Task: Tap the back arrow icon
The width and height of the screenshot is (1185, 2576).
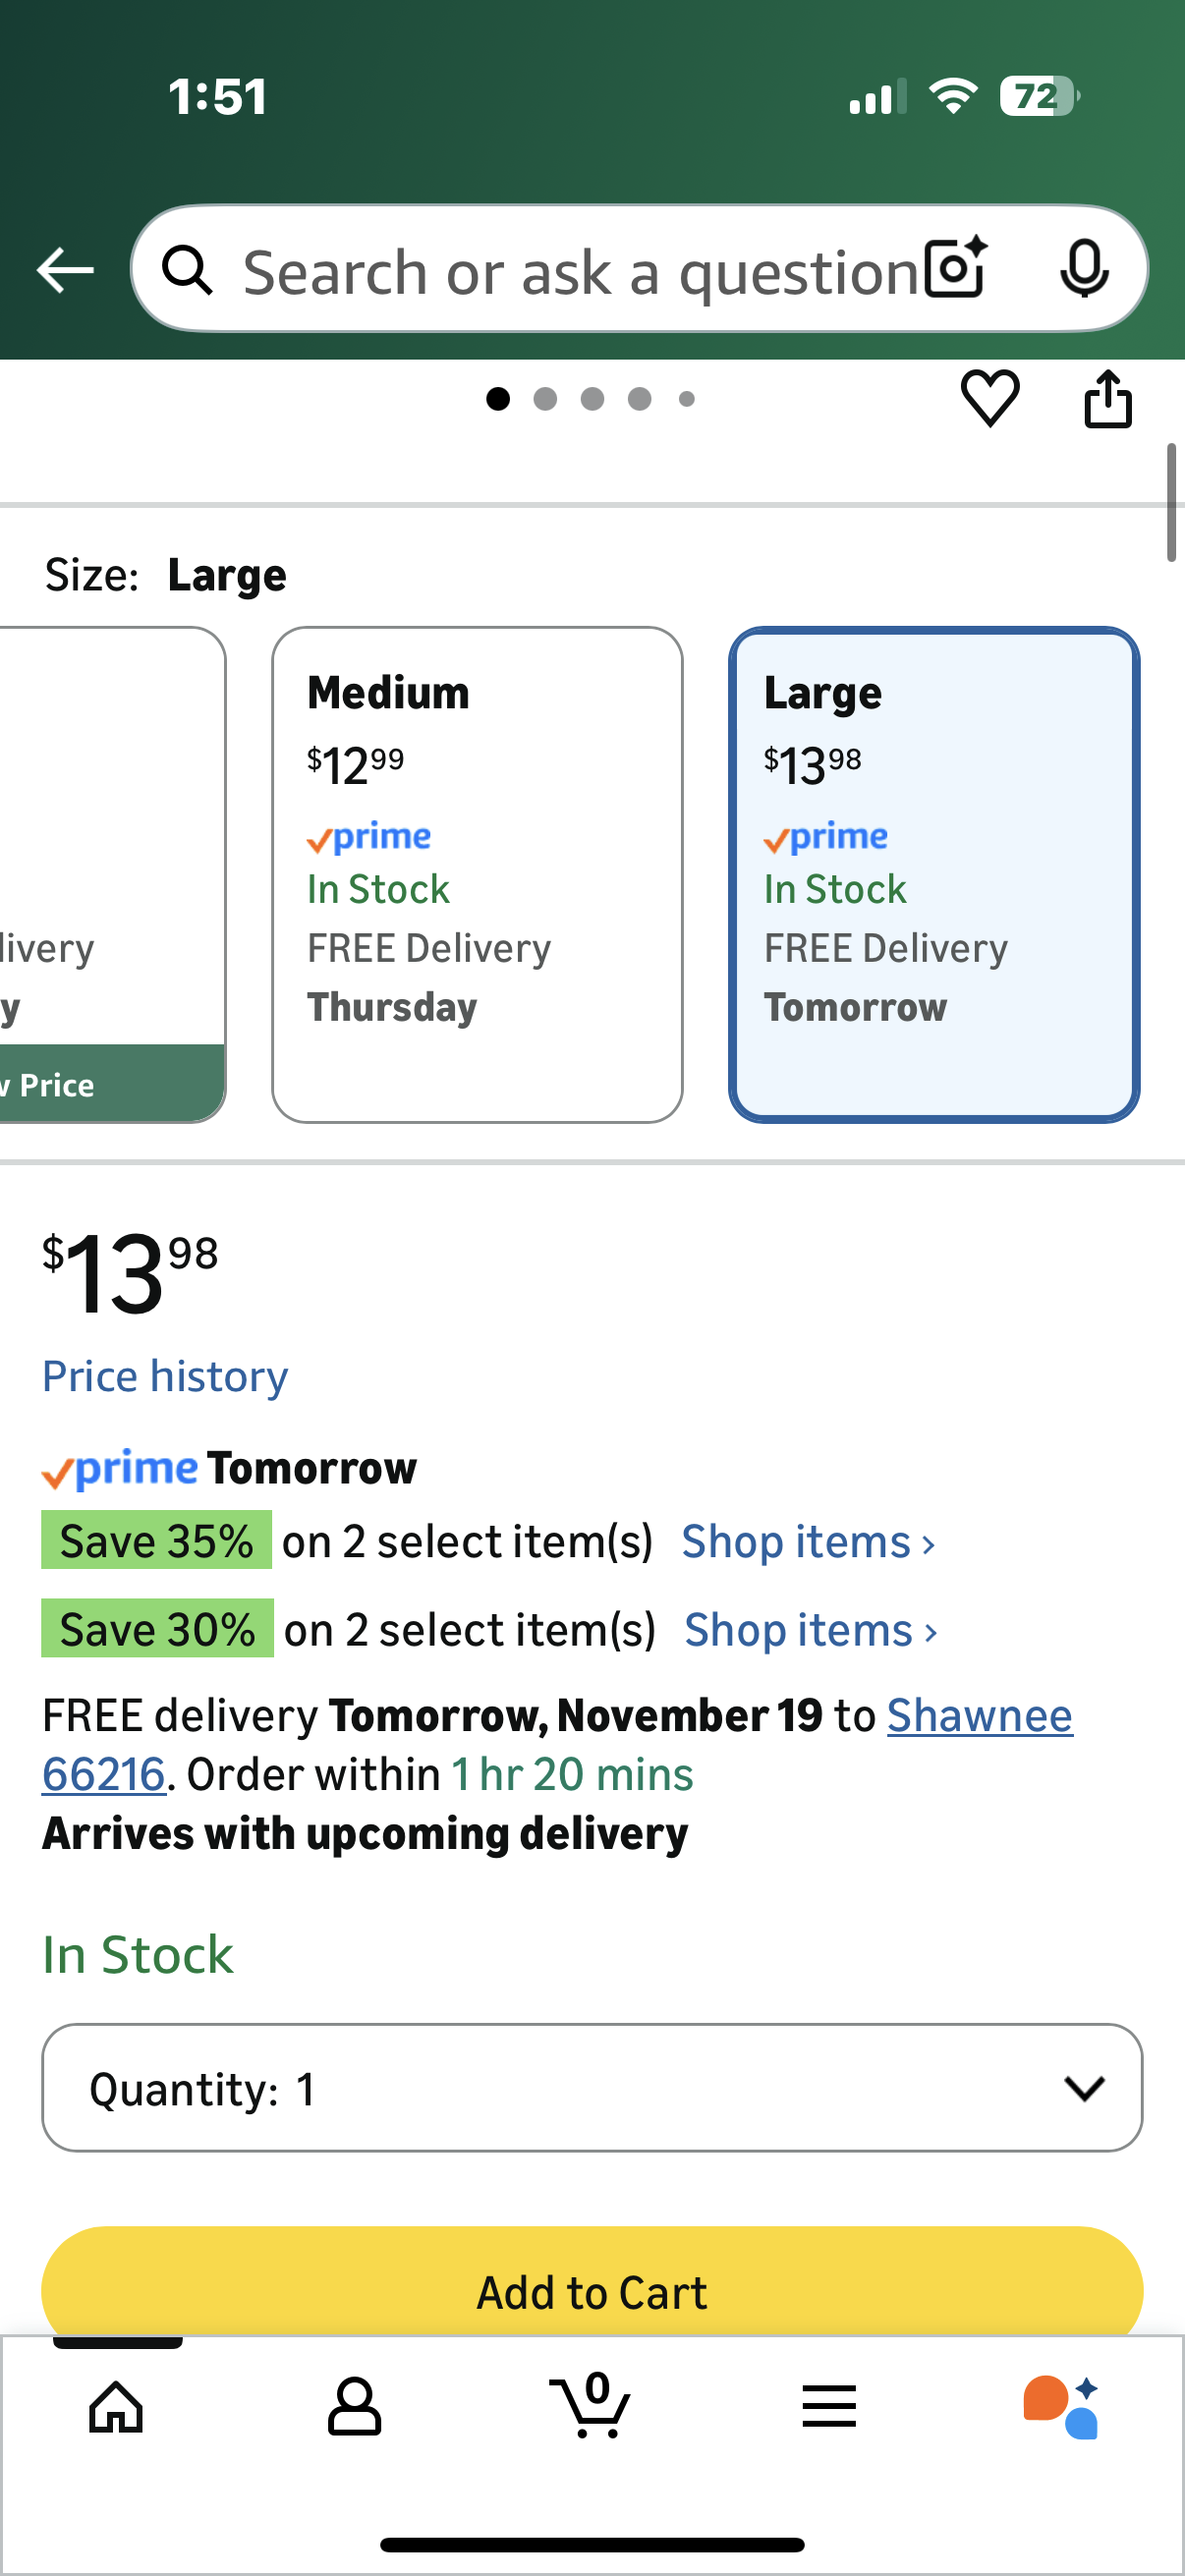Action: click(65, 270)
